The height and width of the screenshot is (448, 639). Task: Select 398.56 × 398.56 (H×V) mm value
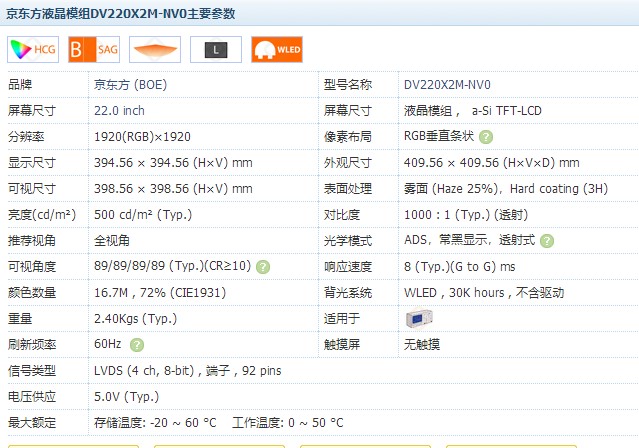click(173, 189)
